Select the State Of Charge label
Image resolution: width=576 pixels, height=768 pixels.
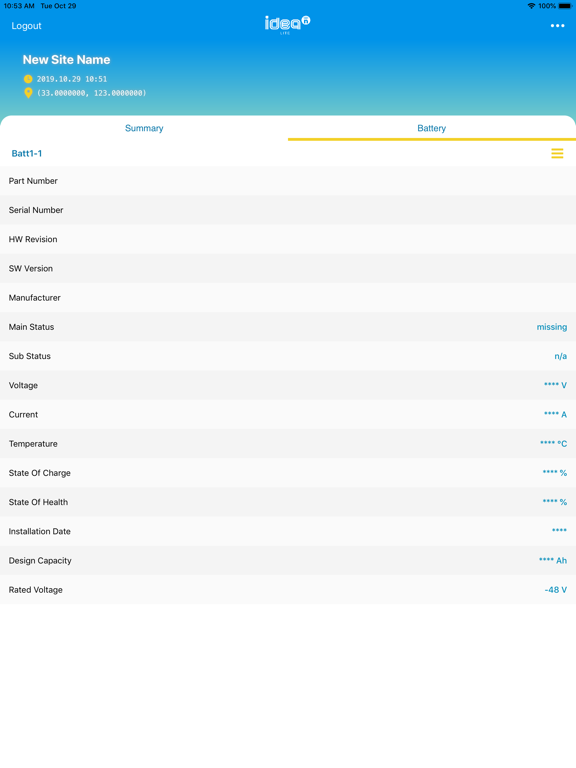[40, 473]
